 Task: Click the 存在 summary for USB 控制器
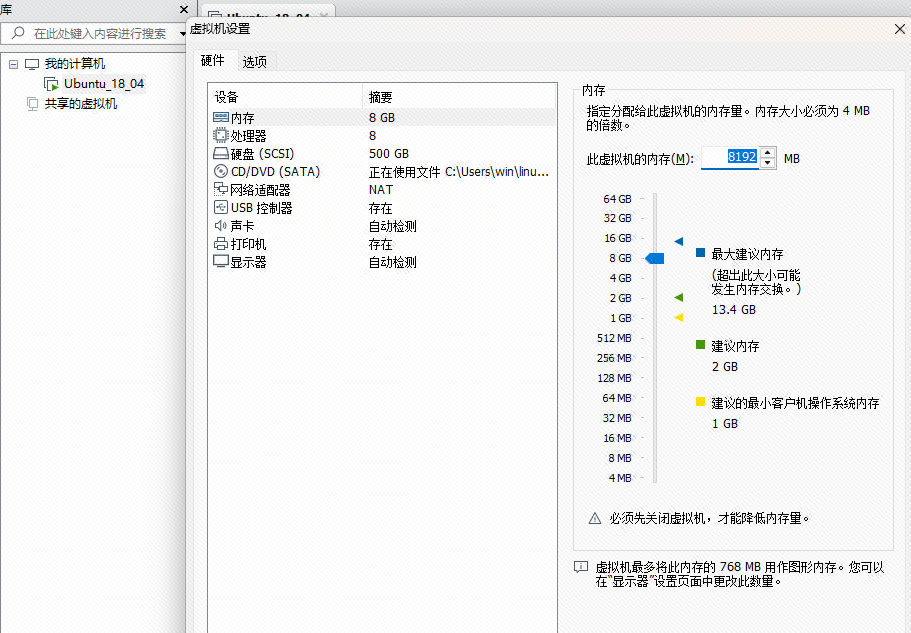(380, 208)
